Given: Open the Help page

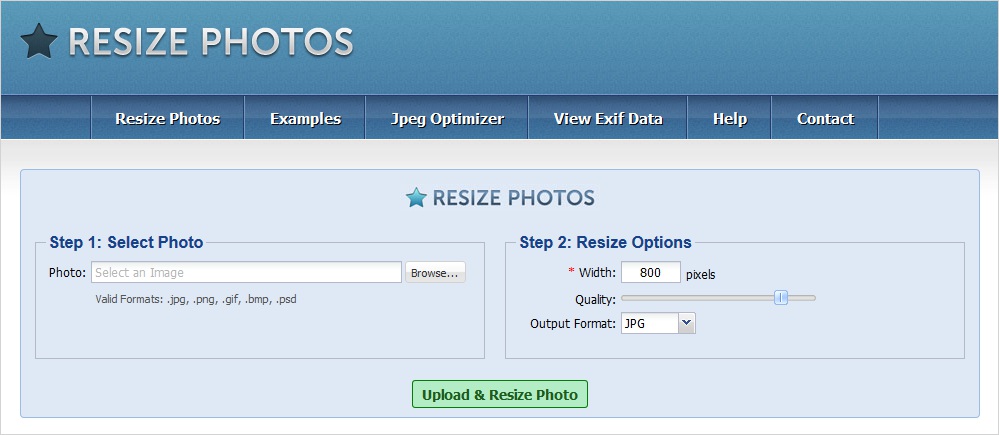Looking at the screenshot, I should [x=729, y=118].
